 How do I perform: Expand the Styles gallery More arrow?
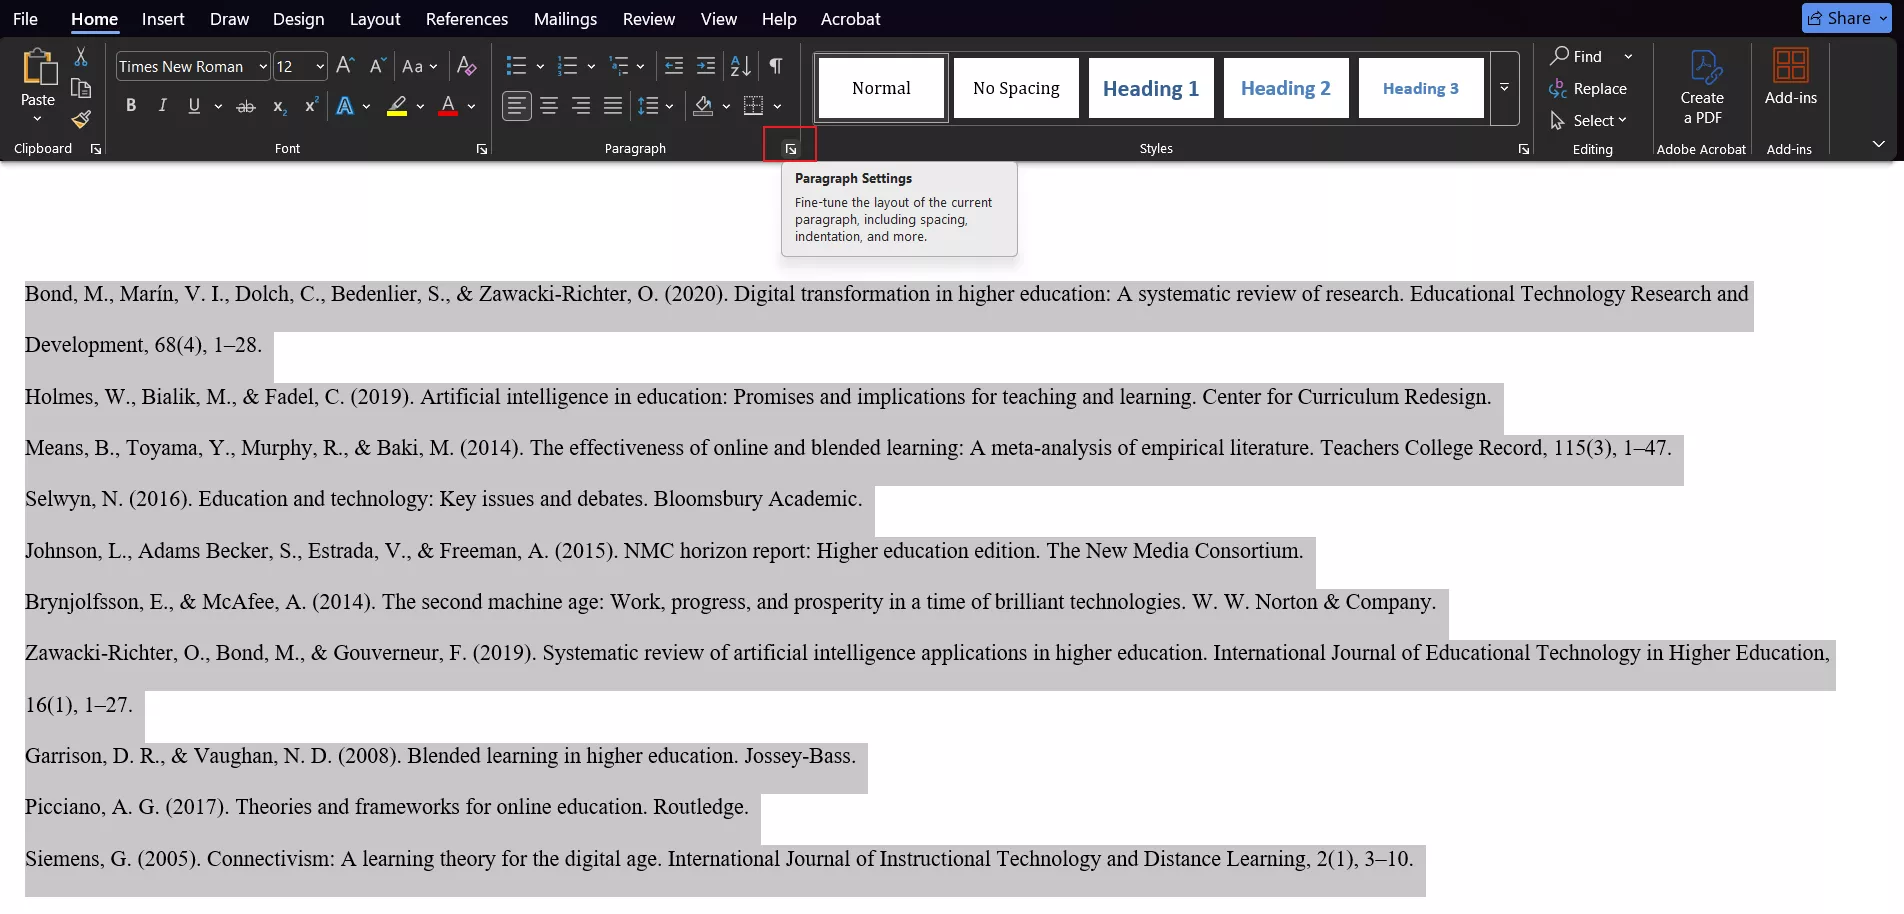(1504, 88)
